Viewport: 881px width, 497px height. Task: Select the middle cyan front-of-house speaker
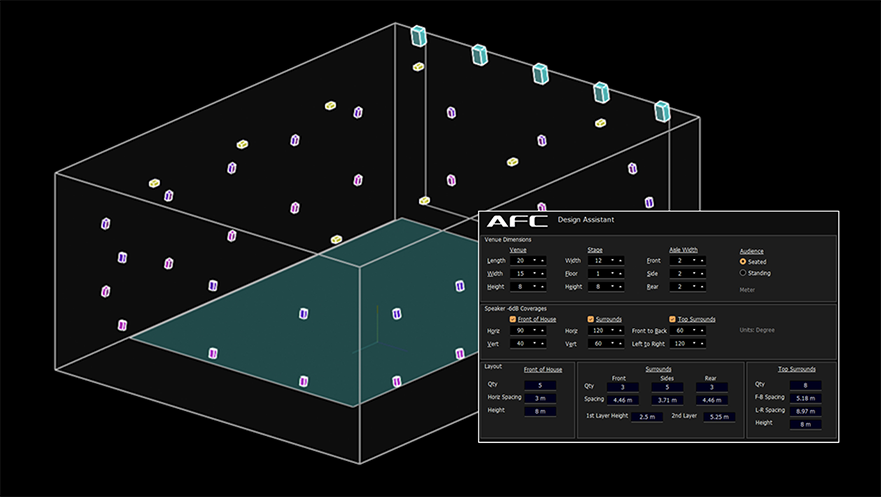[540, 73]
